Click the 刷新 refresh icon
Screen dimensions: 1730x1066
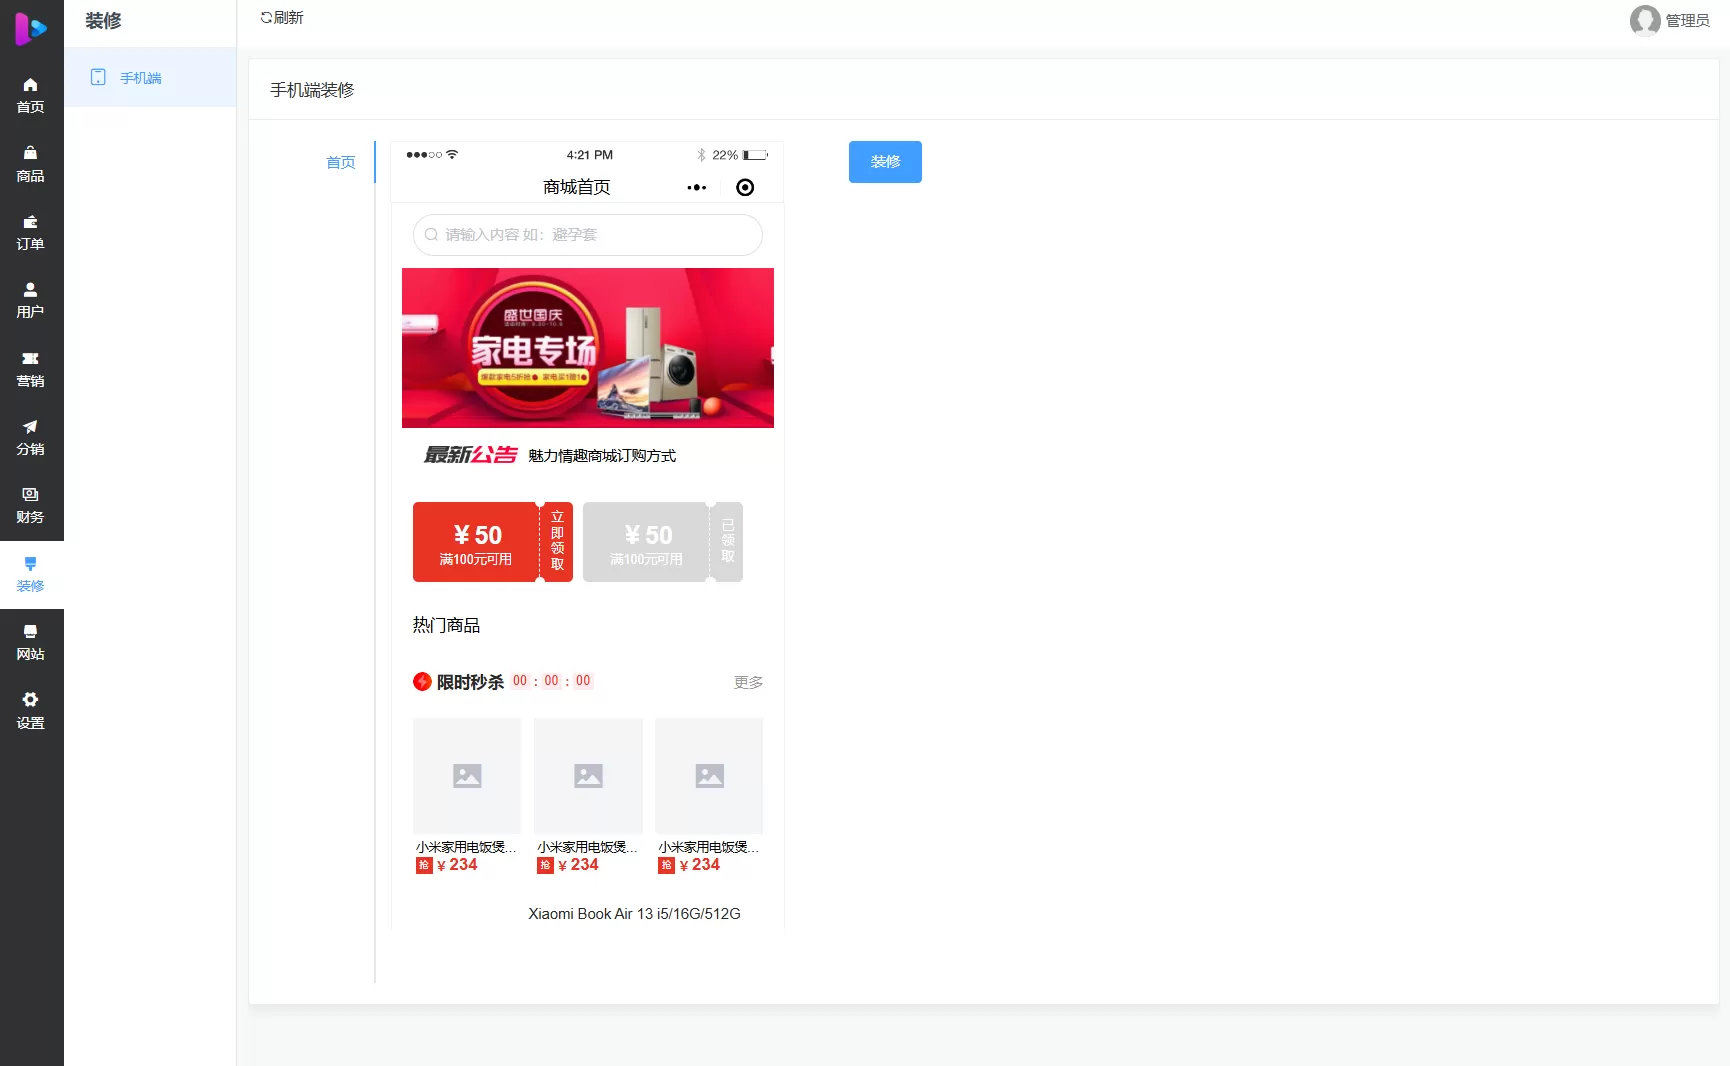click(282, 17)
